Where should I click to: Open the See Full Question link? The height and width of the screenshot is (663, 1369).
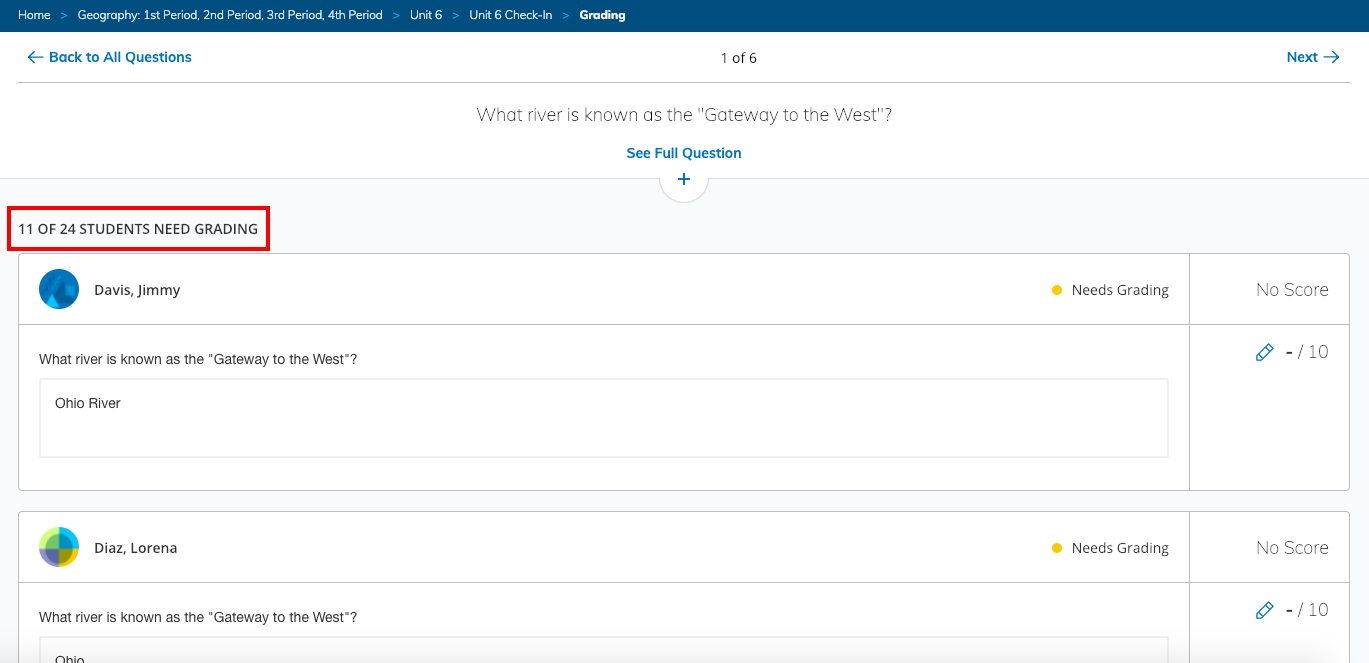click(684, 153)
